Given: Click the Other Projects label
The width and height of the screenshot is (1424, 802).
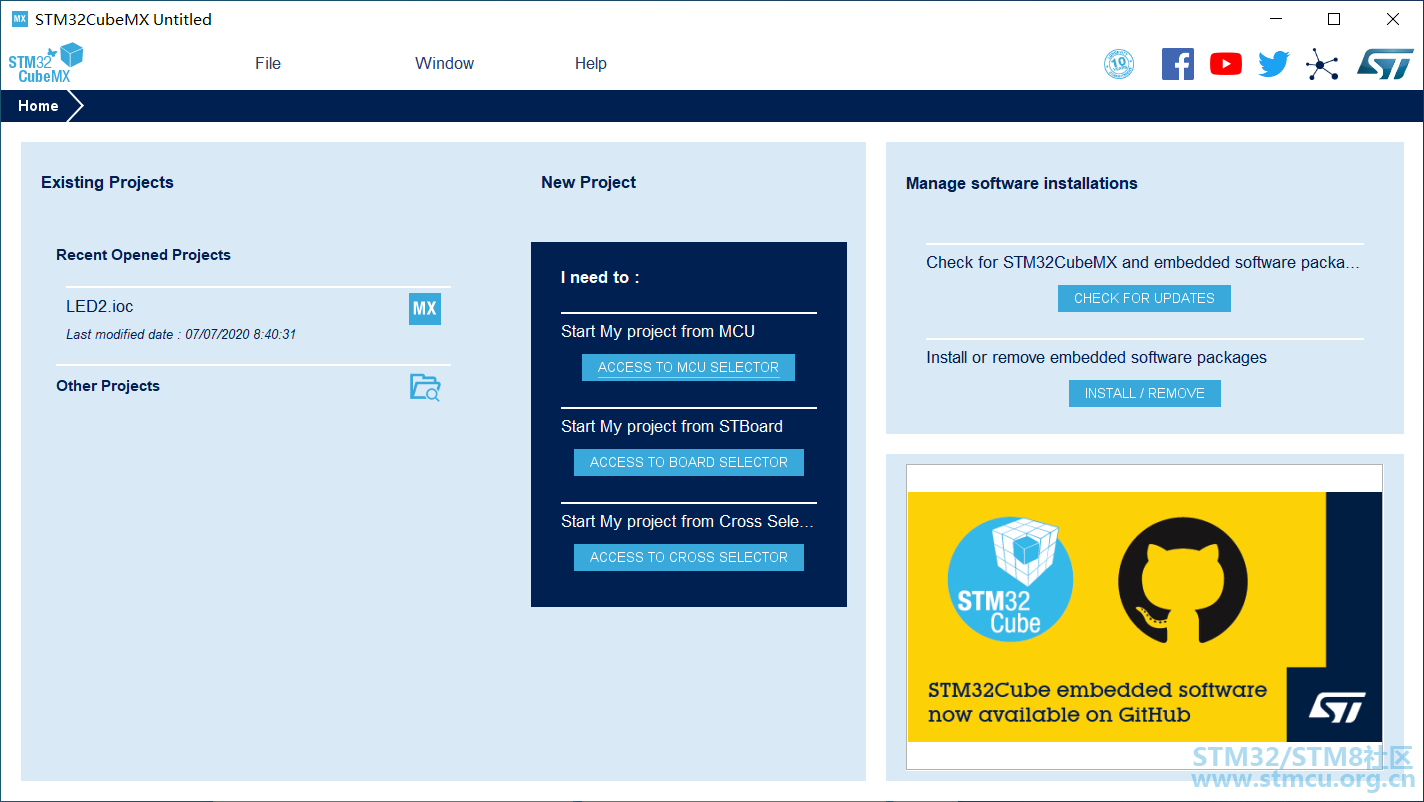Looking at the screenshot, I should [108, 386].
